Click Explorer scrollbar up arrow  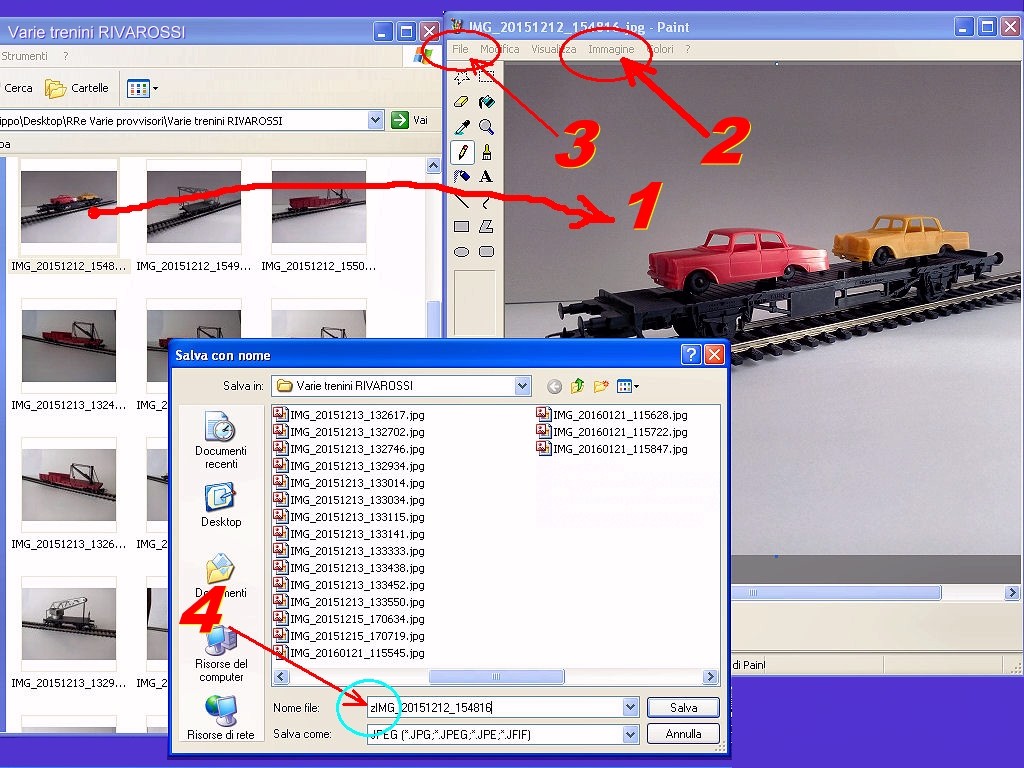434,166
